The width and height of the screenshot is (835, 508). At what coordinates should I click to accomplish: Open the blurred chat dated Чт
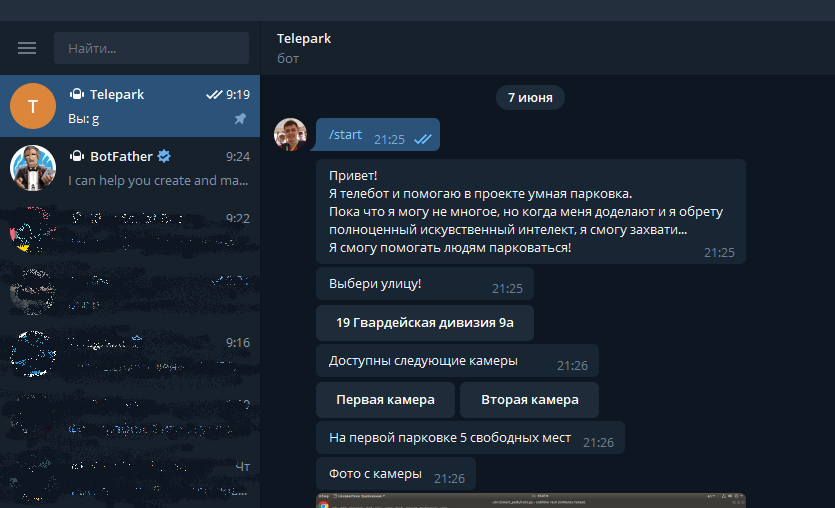(130, 477)
